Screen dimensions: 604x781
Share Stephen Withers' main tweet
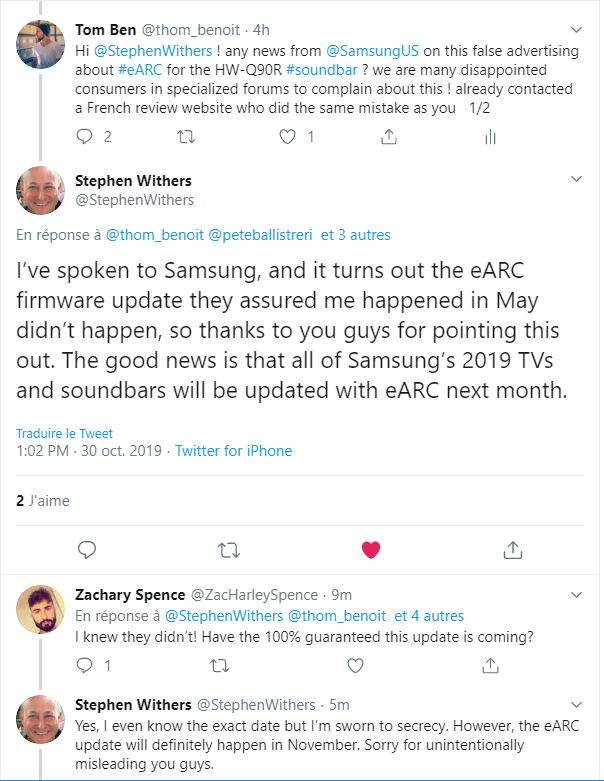[x=512, y=549]
